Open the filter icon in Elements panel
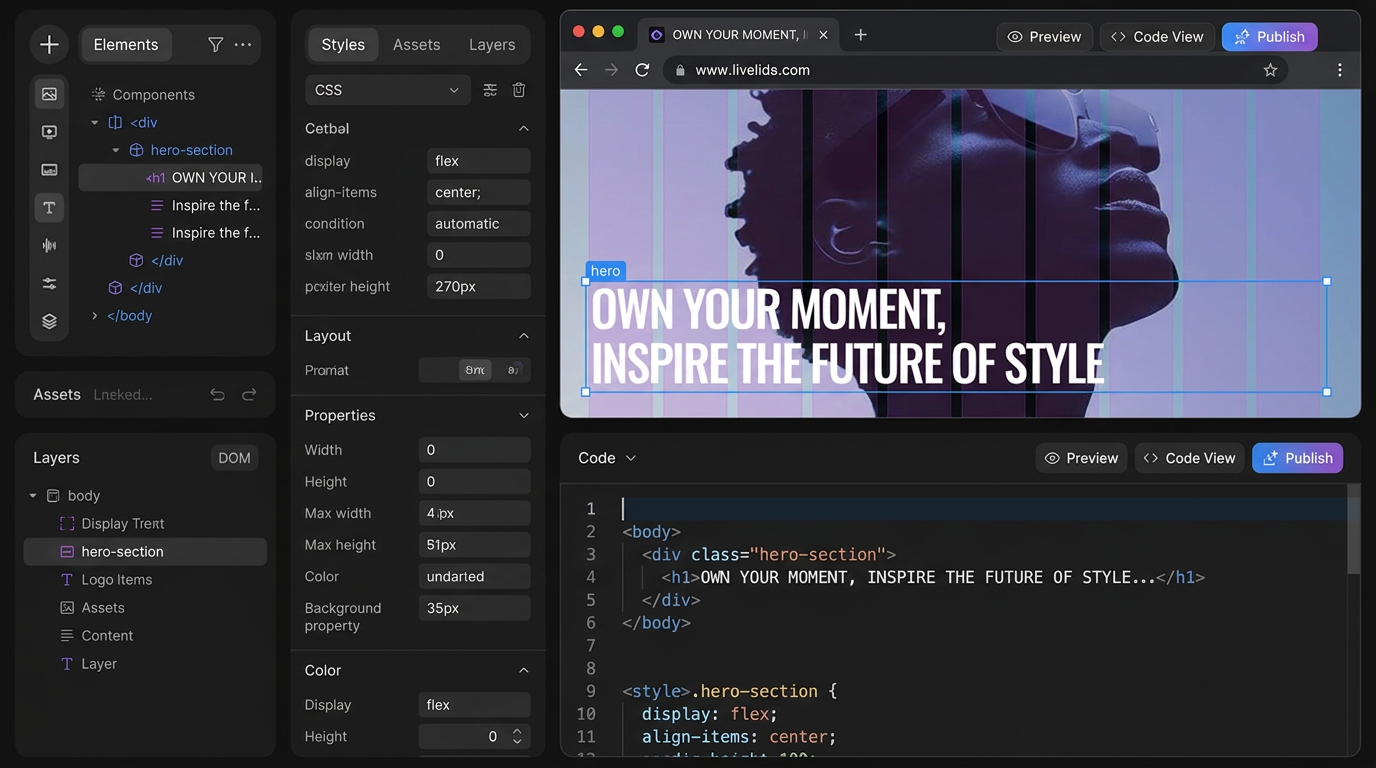This screenshot has width=1376, height=768. pos(215,45)
